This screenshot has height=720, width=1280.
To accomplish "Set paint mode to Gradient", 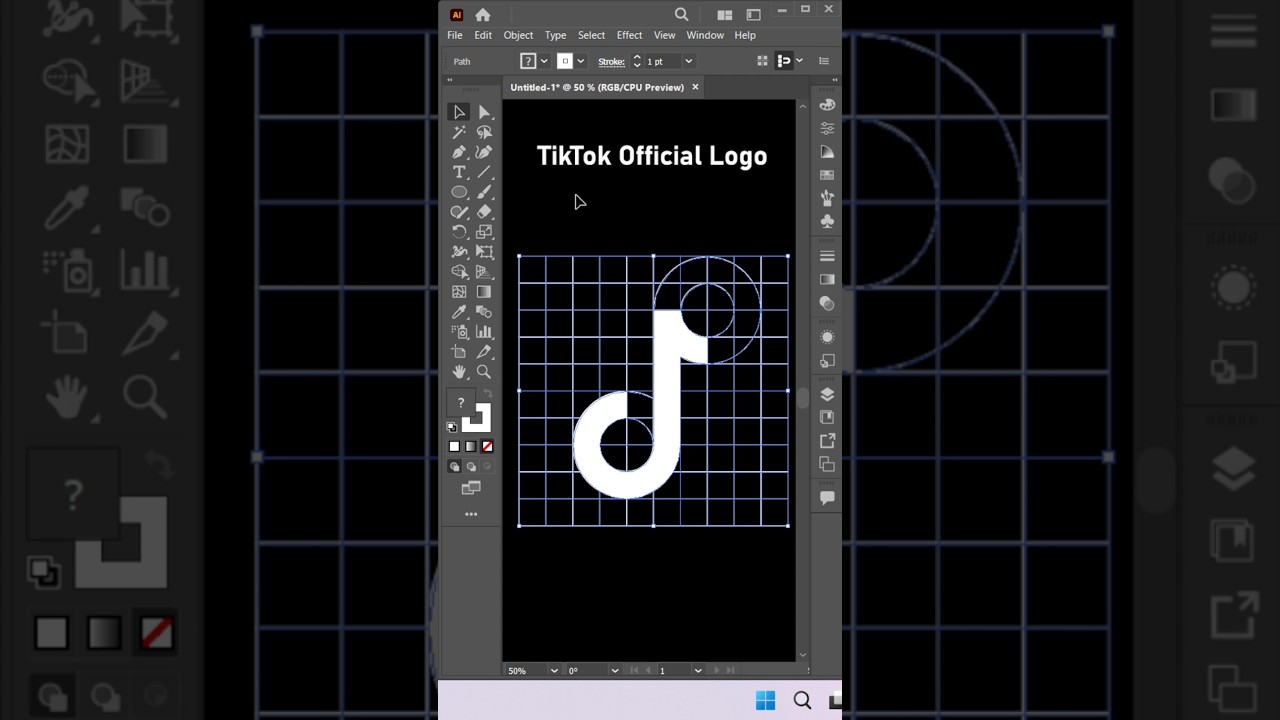I will 471,446.
